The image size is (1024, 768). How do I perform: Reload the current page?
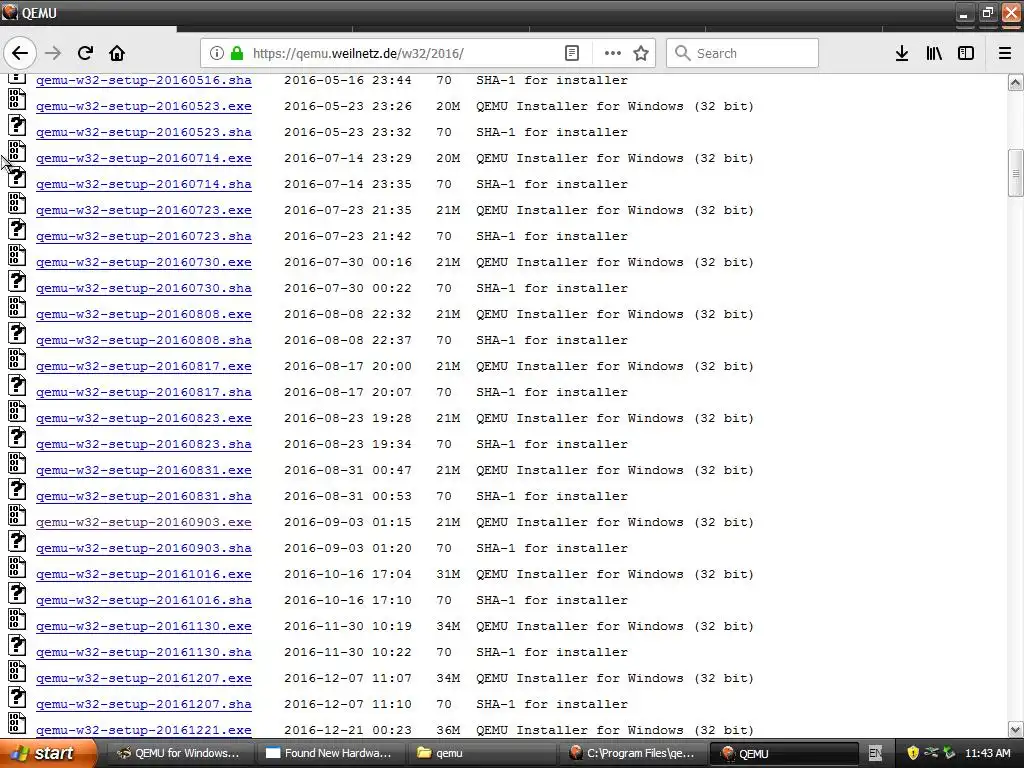[x=85, y=54]
